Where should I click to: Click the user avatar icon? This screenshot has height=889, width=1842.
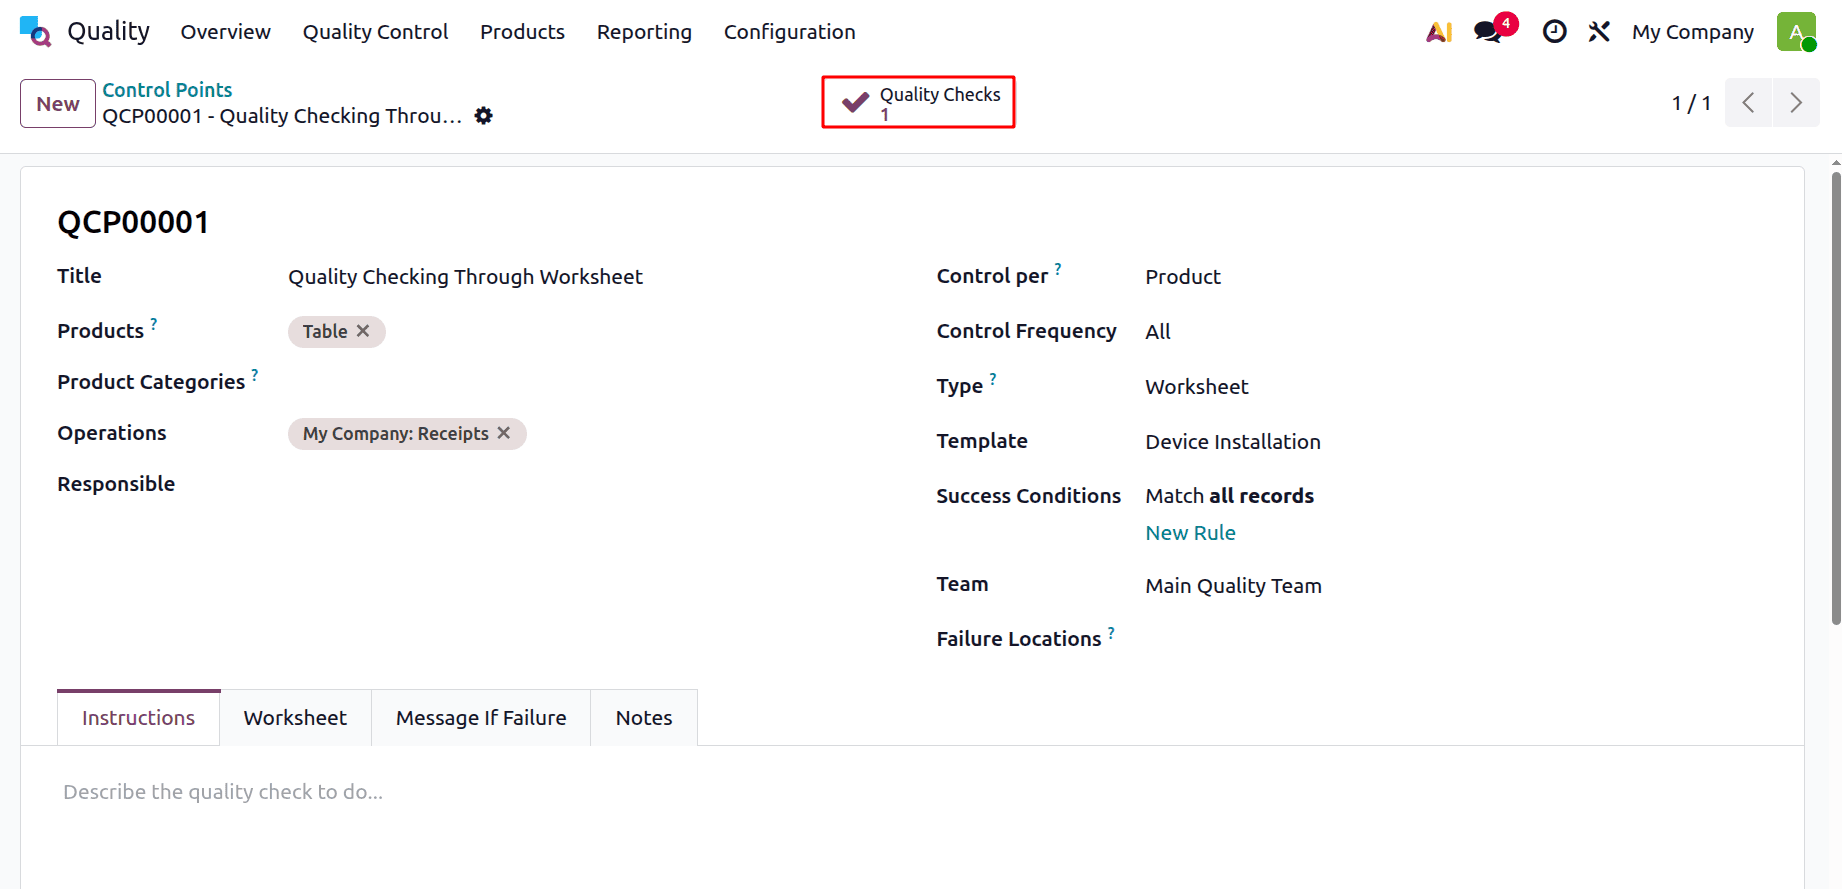click(1796, 32)
